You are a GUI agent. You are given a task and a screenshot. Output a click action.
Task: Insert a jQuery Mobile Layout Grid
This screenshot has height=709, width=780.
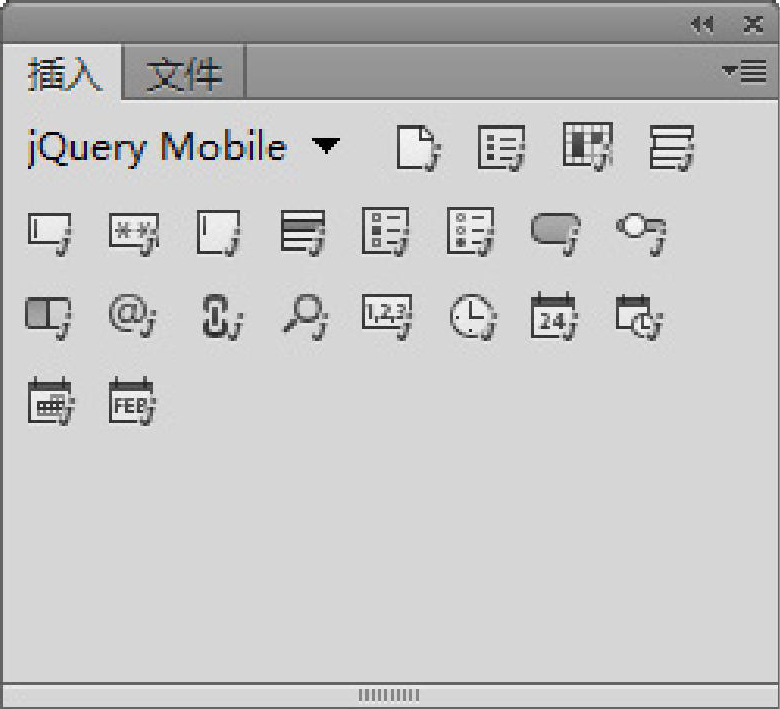pyautogui.click(x=587, y=147)
